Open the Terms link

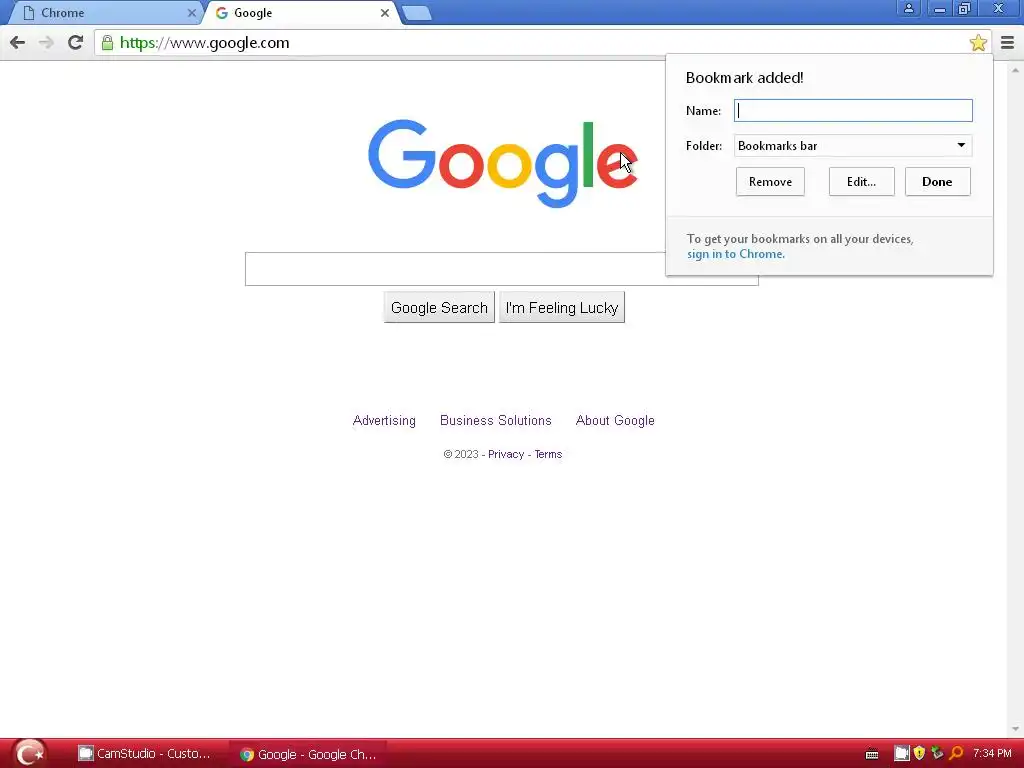pos(548,455)
